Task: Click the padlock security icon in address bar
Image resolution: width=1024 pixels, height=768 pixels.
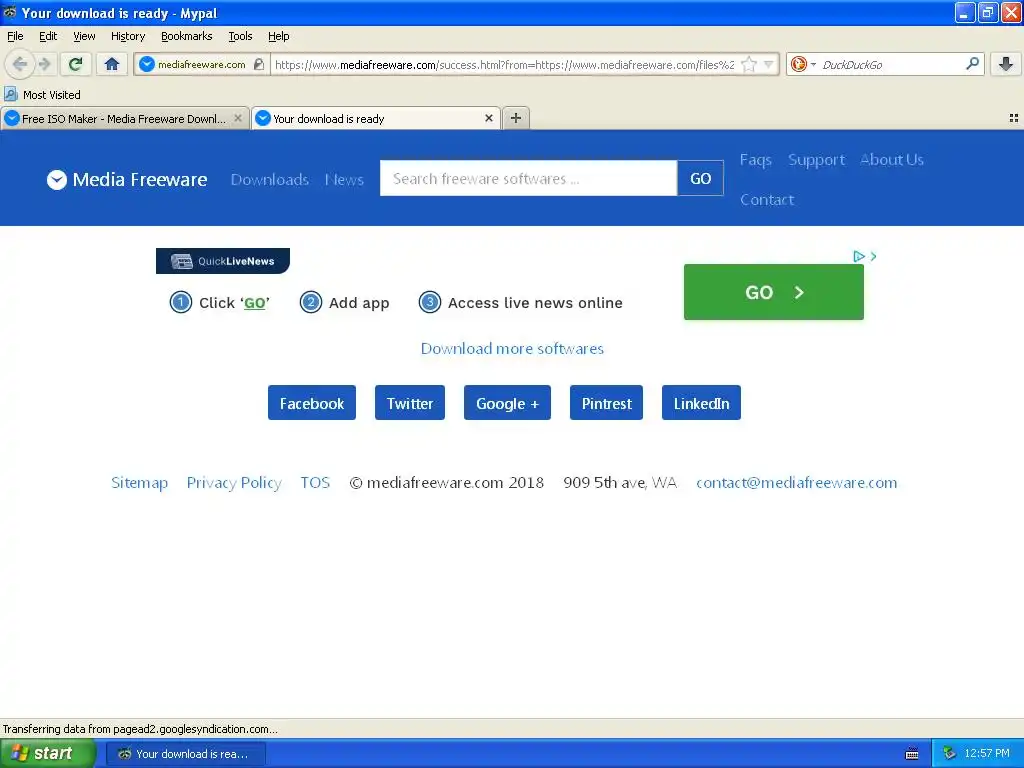Action: click(259, 64)
